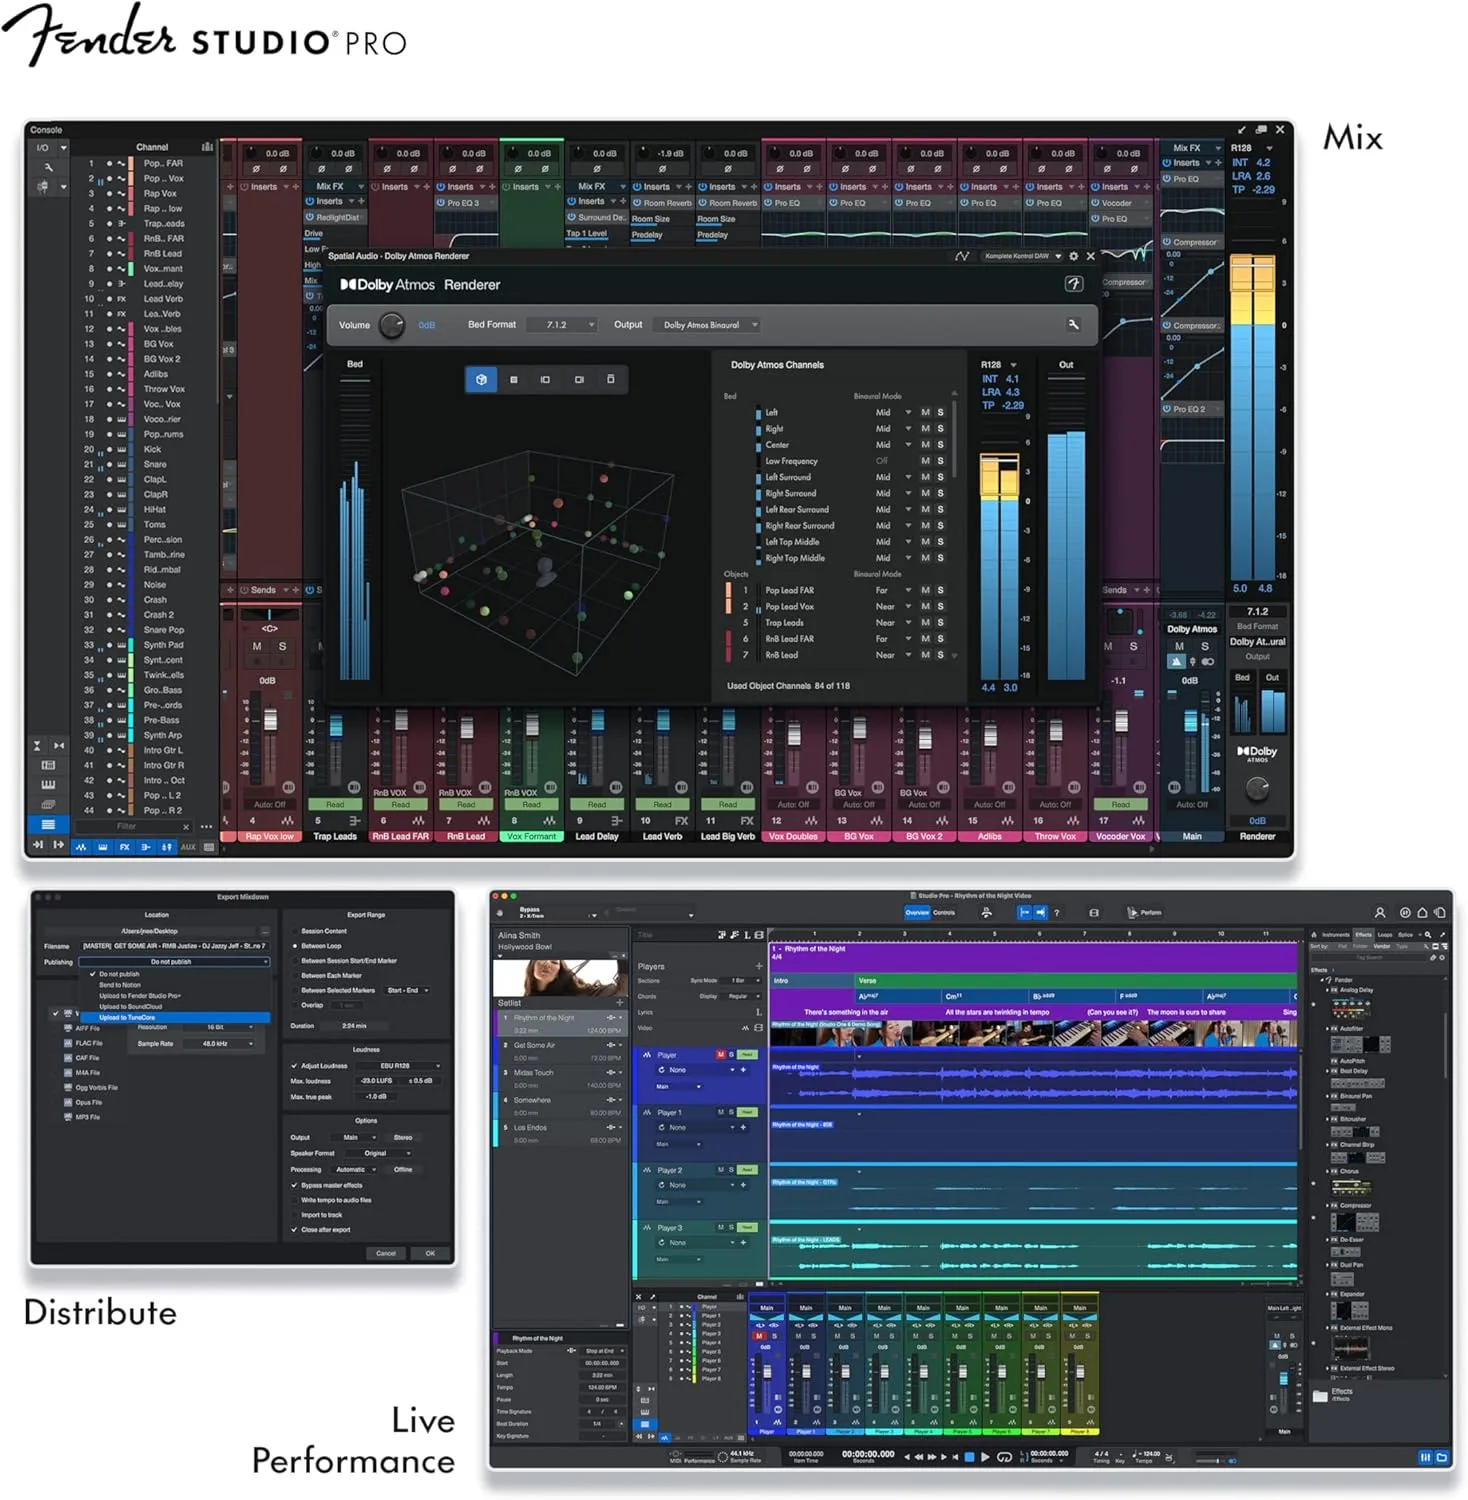Switch to the Controls tab next to Overview
Image resolution: width=1468 pixels, height=1500 pixels.
pos(944,912)
